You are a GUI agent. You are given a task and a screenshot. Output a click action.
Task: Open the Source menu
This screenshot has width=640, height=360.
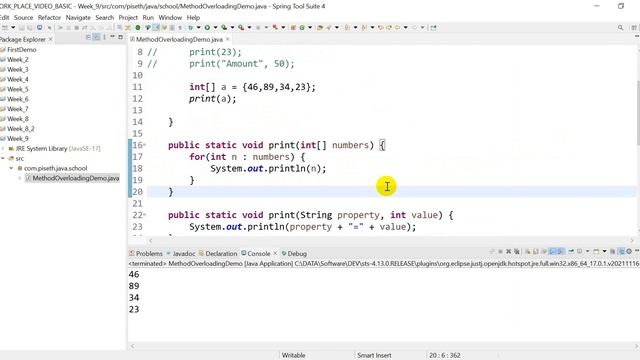tap(23, 18)
